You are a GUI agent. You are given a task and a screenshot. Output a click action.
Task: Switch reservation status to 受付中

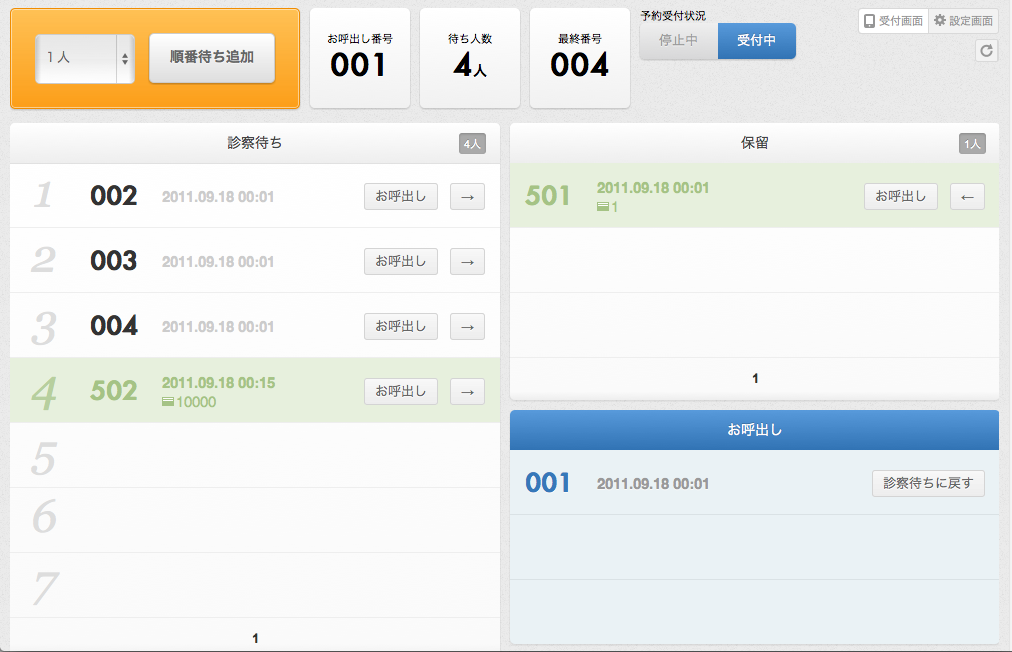756,41
